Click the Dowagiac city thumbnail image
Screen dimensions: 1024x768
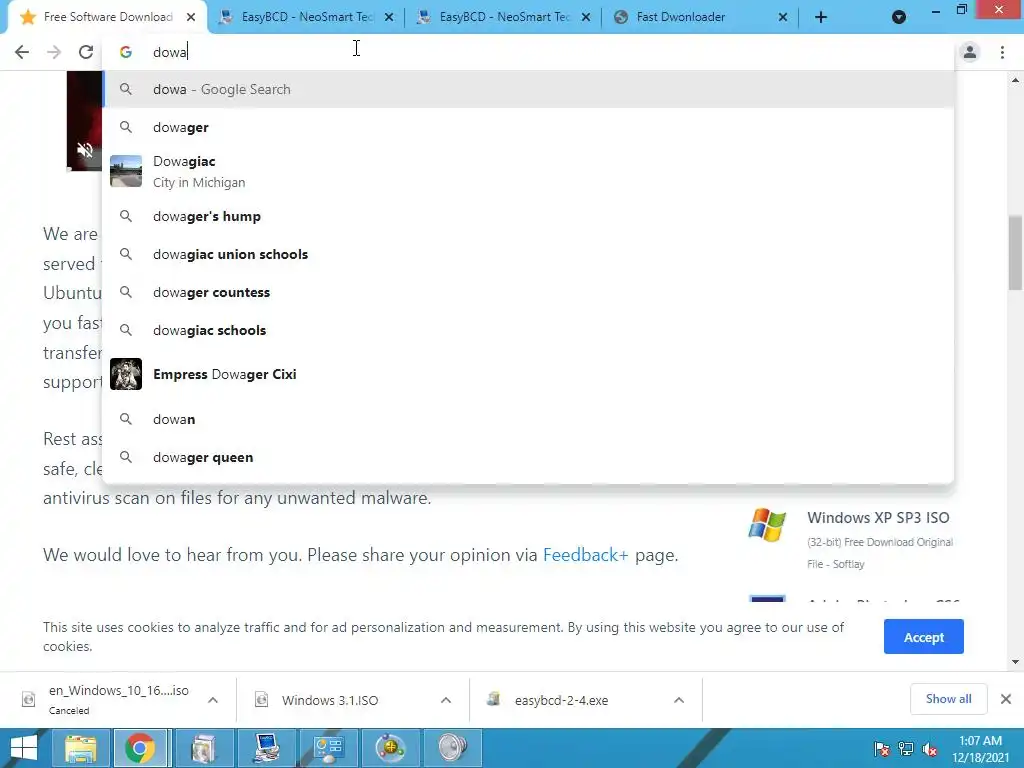(126, 171)
